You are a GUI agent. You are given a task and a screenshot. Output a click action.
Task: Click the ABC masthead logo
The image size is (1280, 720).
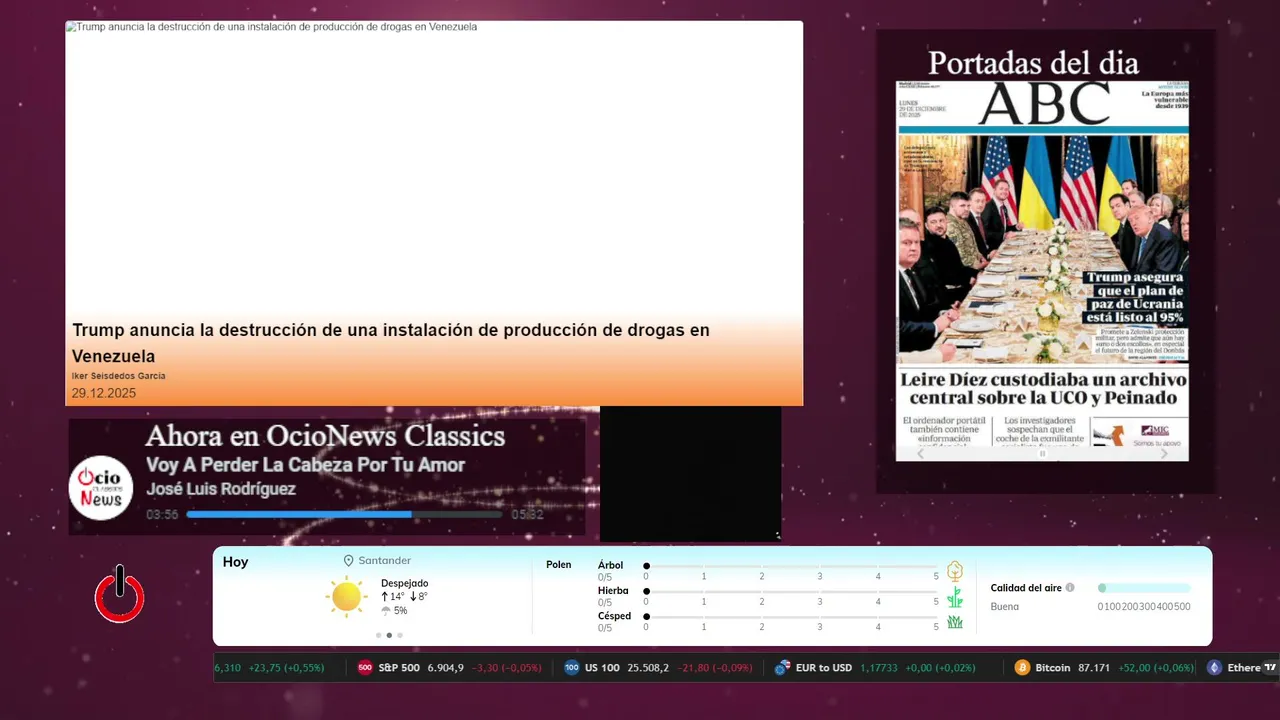pos(1044,104)
